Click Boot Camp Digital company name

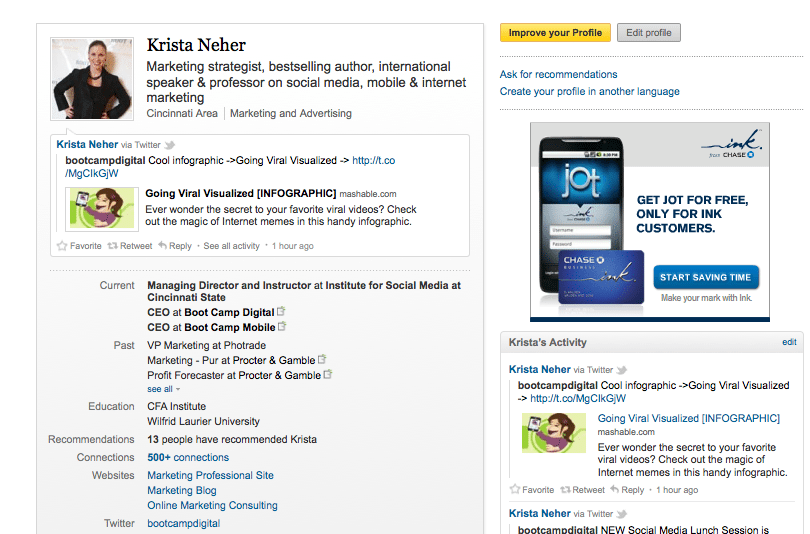pyautogui.click(x=229, y=312)
